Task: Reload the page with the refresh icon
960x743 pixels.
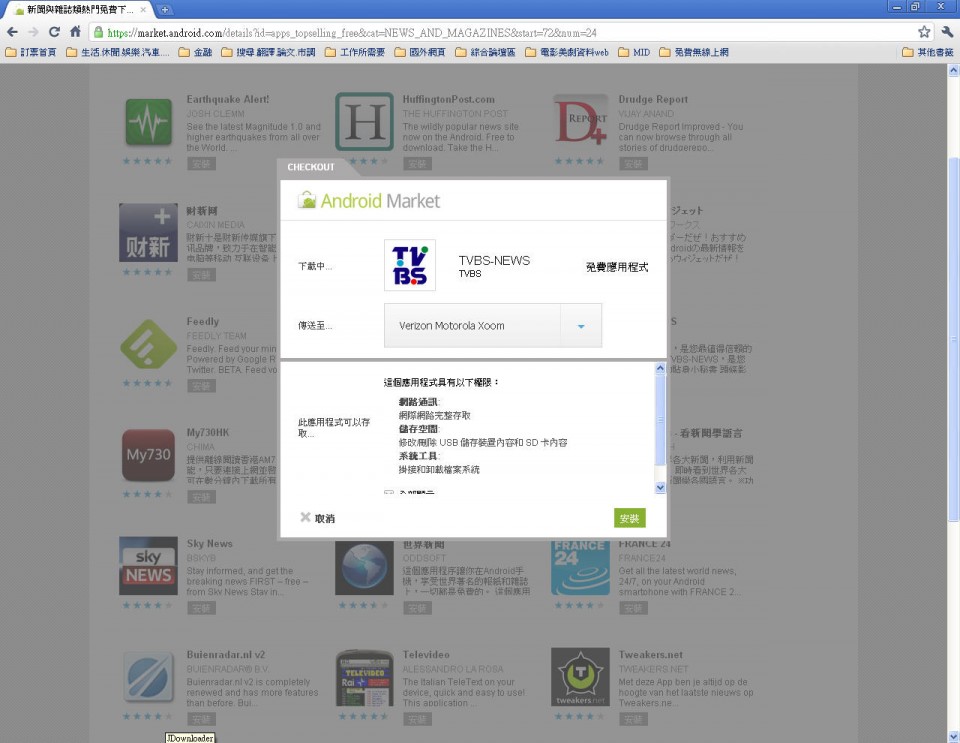Action: [x=54, y=32]
